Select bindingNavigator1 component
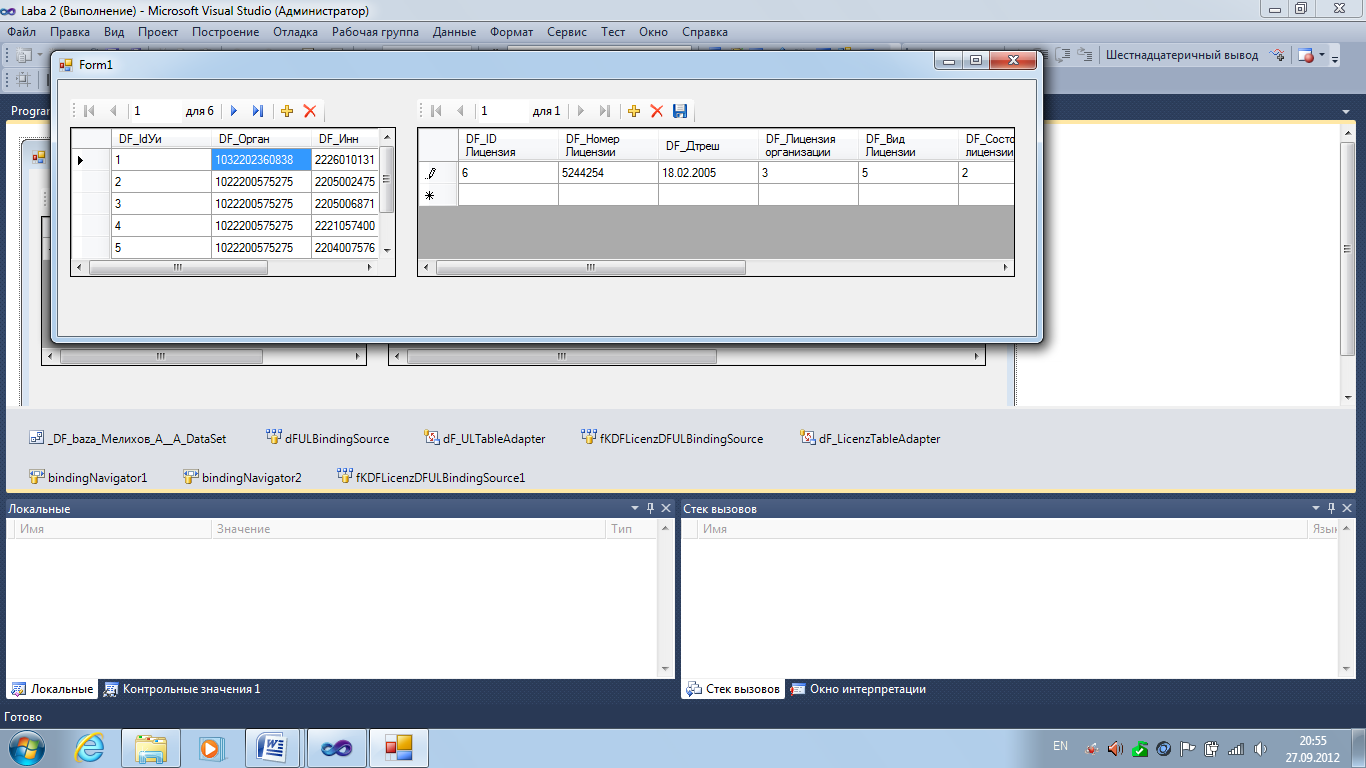 click(x=88, y=477)
